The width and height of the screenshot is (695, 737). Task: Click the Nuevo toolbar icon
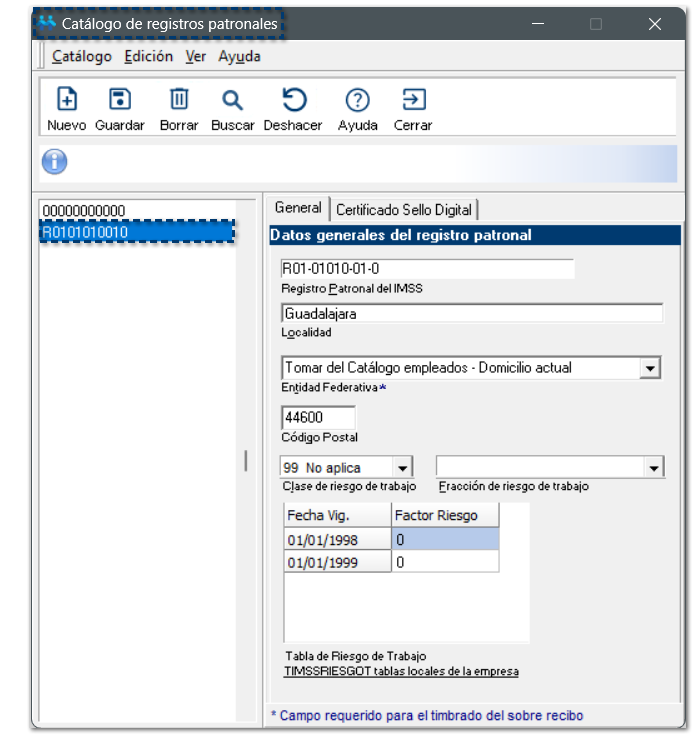coord(66,100)
